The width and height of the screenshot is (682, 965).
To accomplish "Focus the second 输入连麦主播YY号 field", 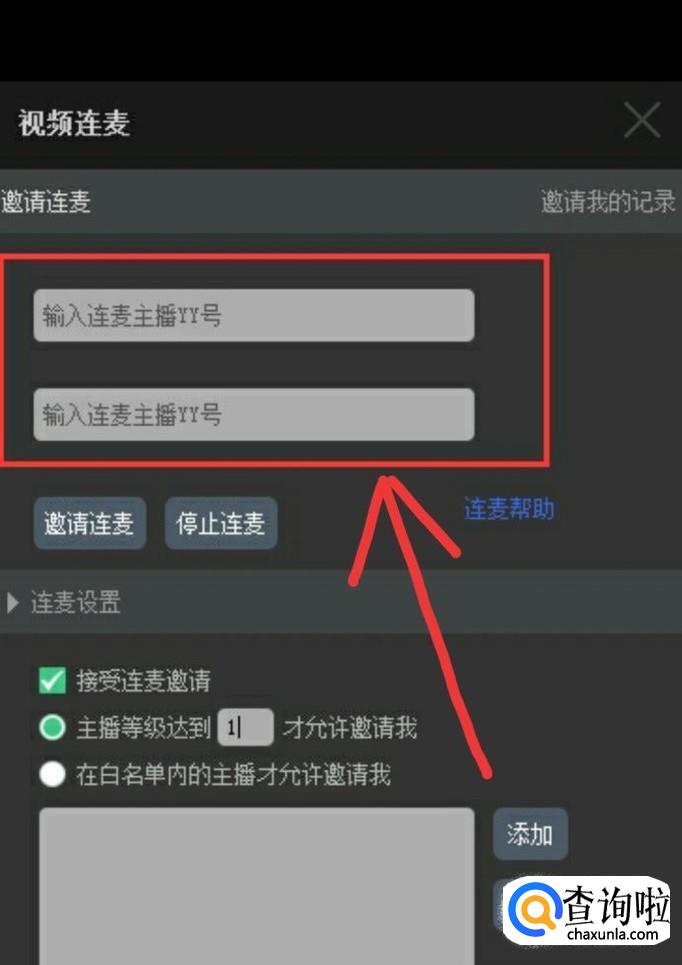I will pos(254,414).
